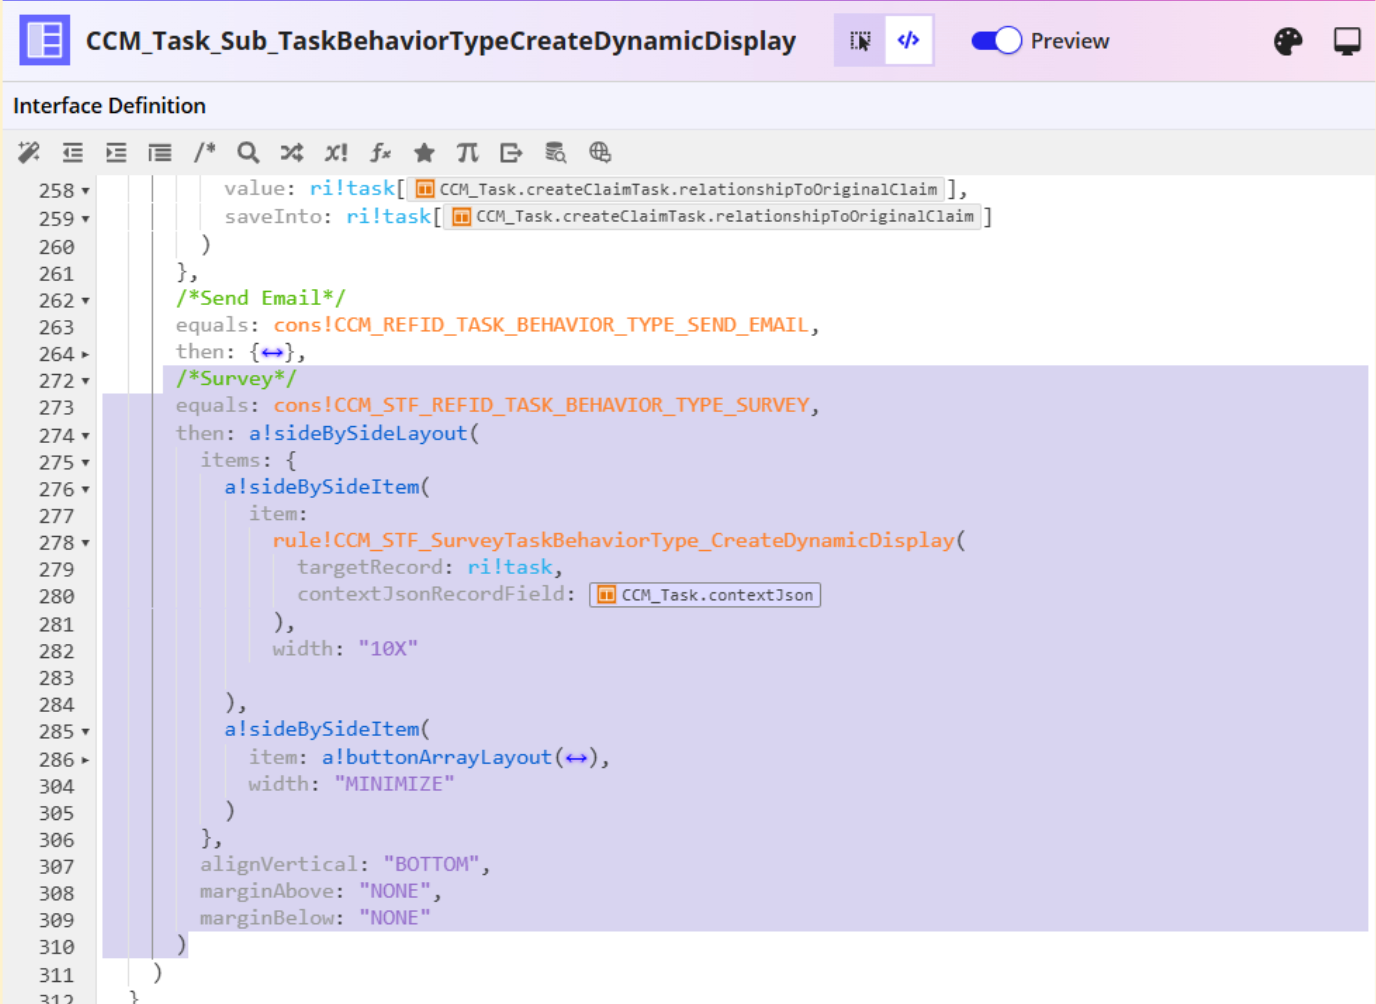Screen dimensions: 1376x1004
Task: Switch to Design Mode view
Action: tap(860, 40)
